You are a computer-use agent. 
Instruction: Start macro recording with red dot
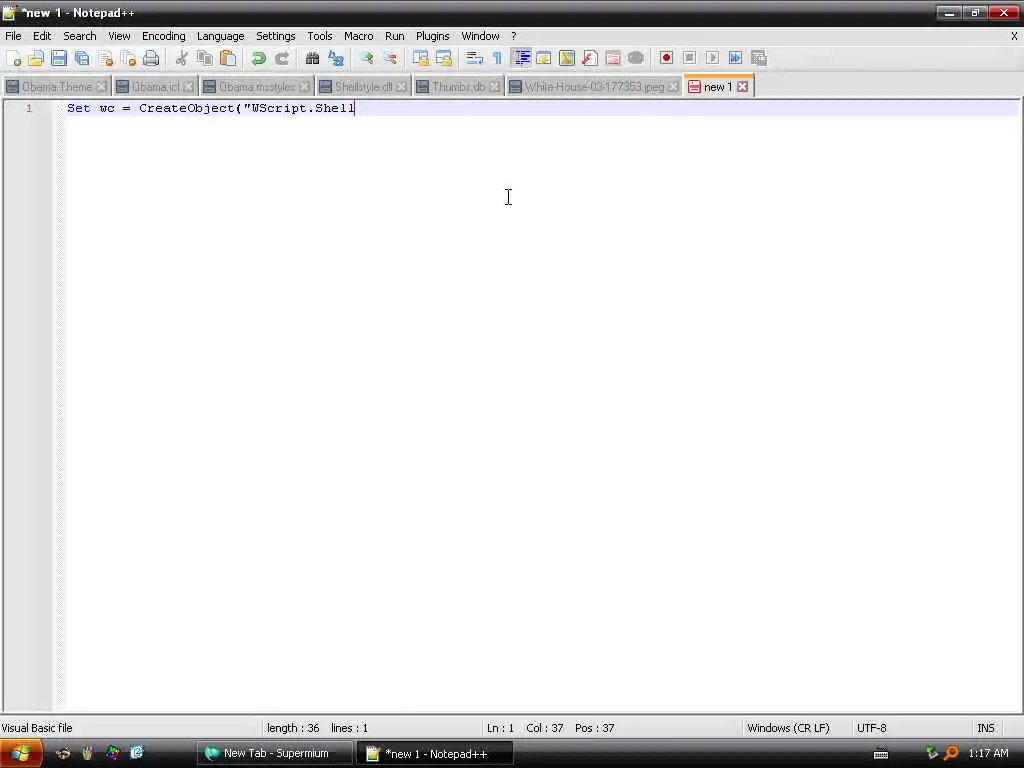666,58
